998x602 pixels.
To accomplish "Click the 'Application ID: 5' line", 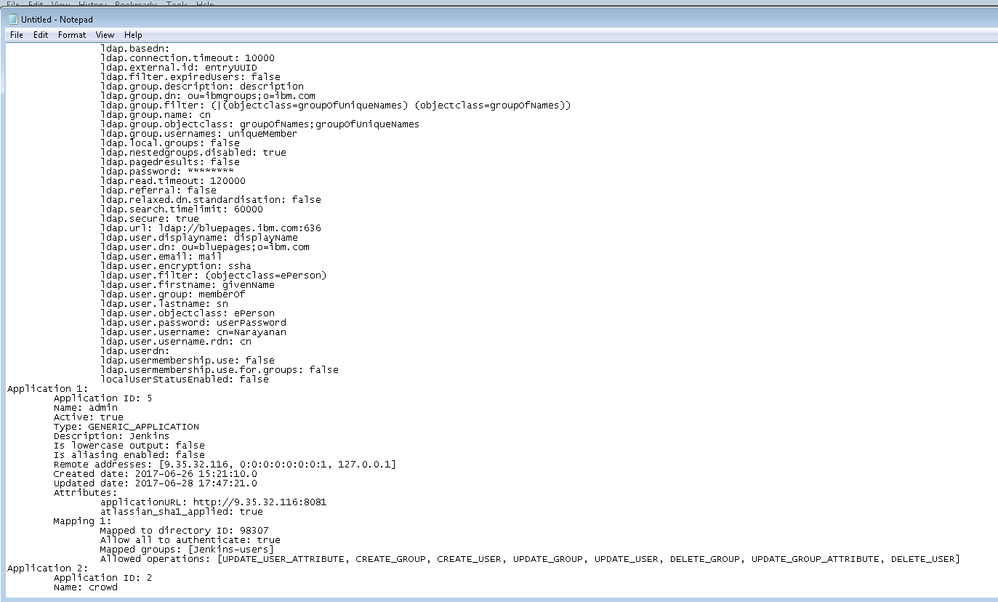I will pyautogui.click(x=103, y=398).
